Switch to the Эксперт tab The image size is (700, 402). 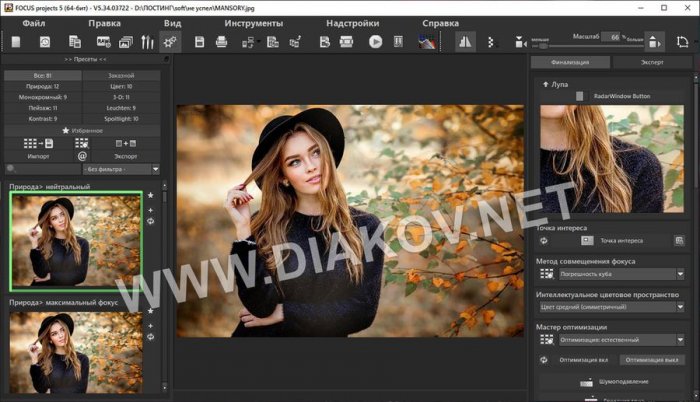pyautogui.click(x=651, y=62)
